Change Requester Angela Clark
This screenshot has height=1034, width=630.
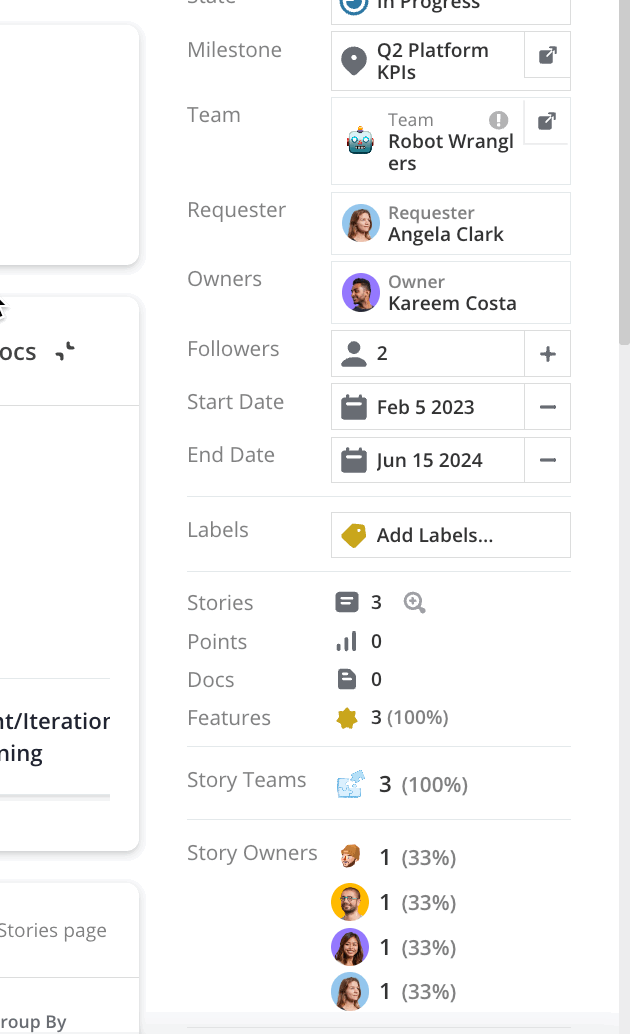point(450,224)
